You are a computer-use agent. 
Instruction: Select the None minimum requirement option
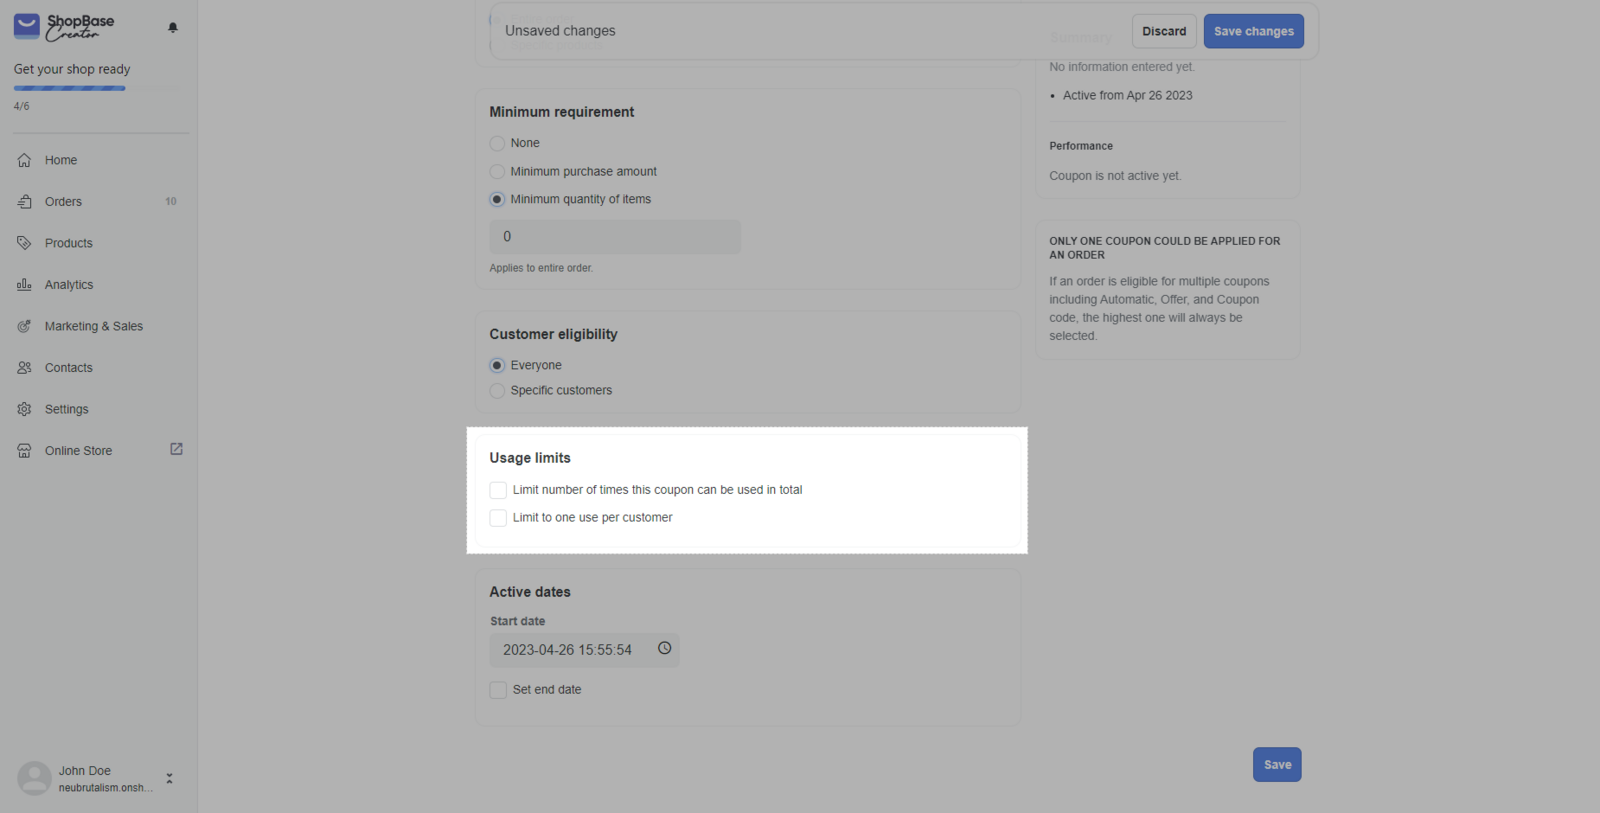tap(497, 144)
